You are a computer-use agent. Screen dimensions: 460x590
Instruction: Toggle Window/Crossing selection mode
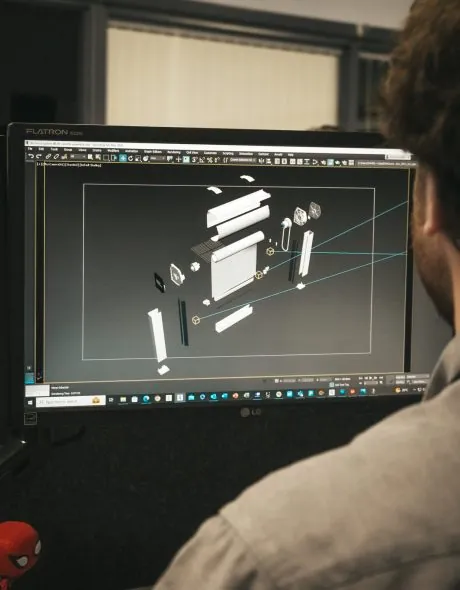(114, 158)
